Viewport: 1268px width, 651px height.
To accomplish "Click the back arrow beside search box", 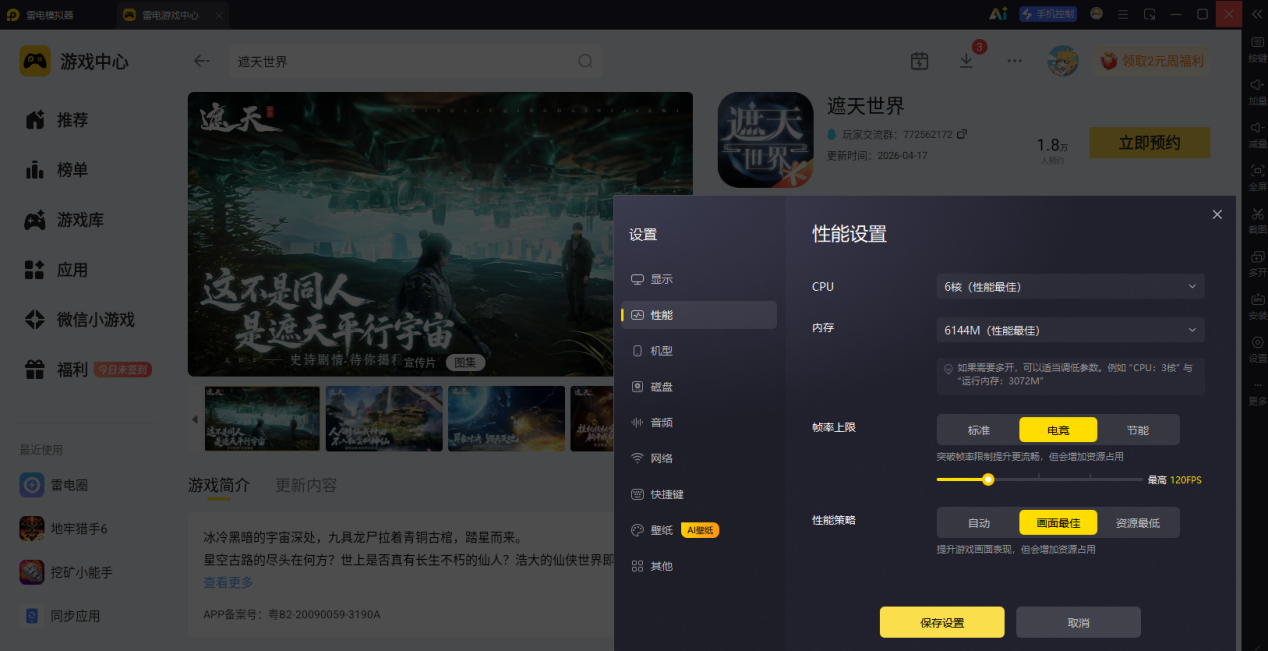I will pyautogui.click(x=202, y=61).
